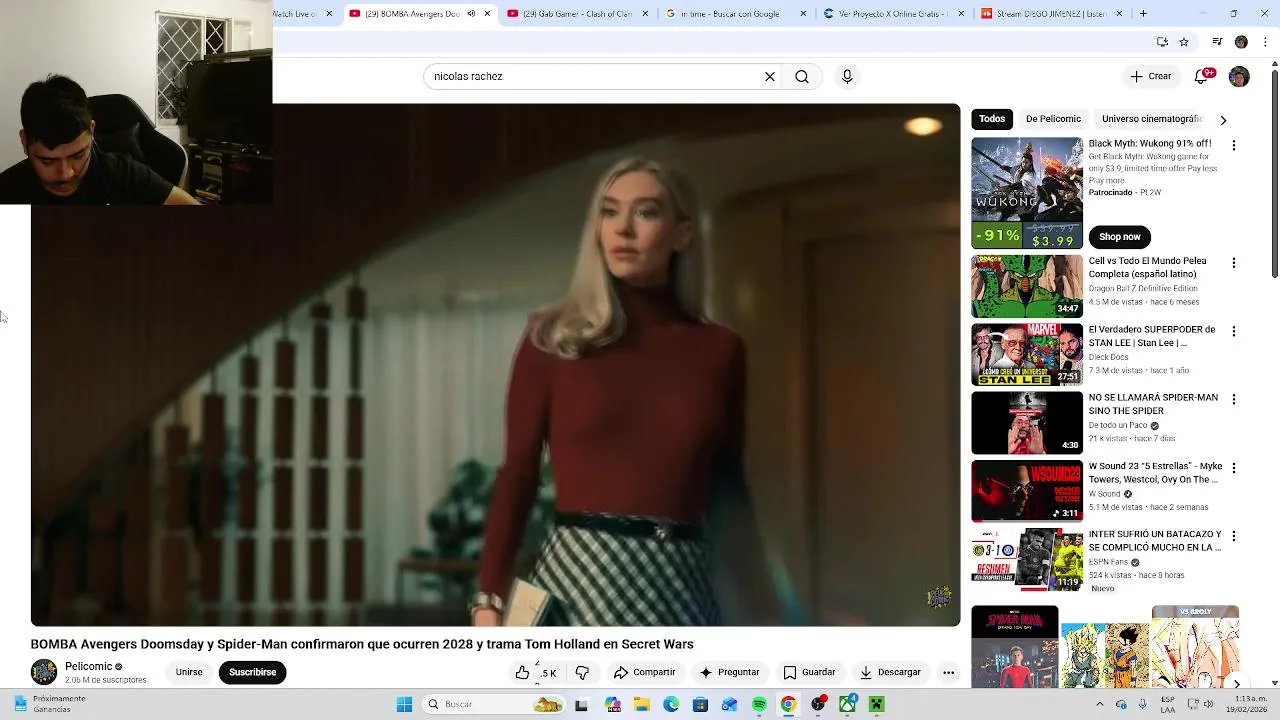Open Chrome three-dot menu
1280x720 pixels.
click(1265, 42)
